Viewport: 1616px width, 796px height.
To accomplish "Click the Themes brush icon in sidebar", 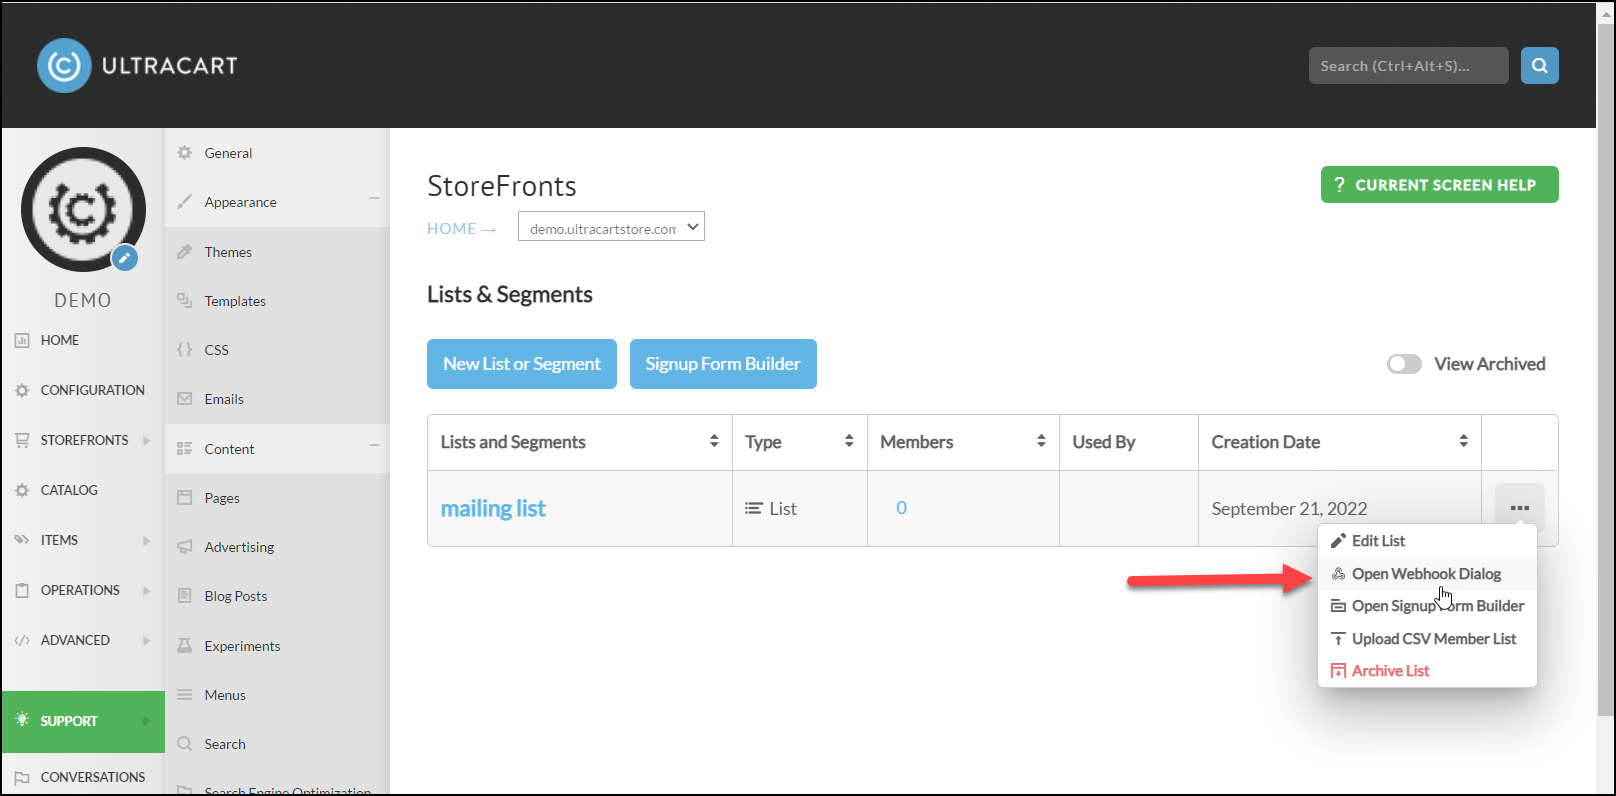I will click(184, 252).
